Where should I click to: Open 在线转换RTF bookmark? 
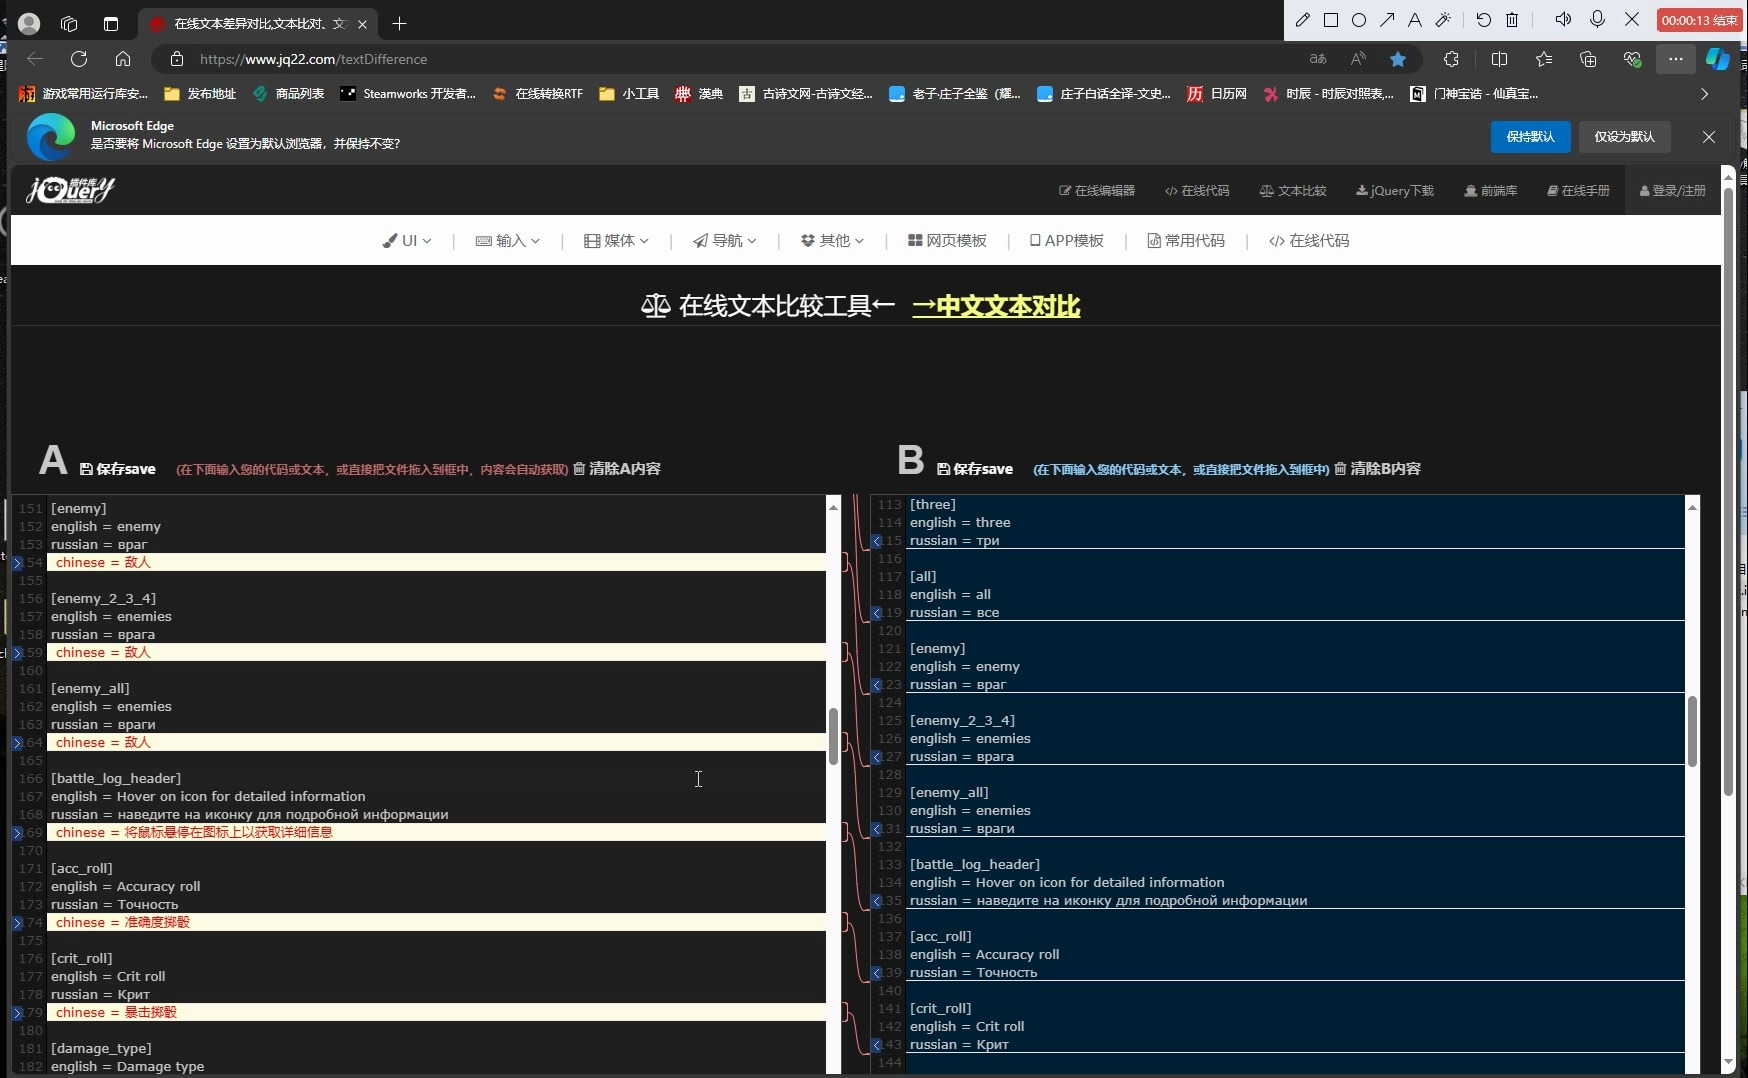[538, 94]
